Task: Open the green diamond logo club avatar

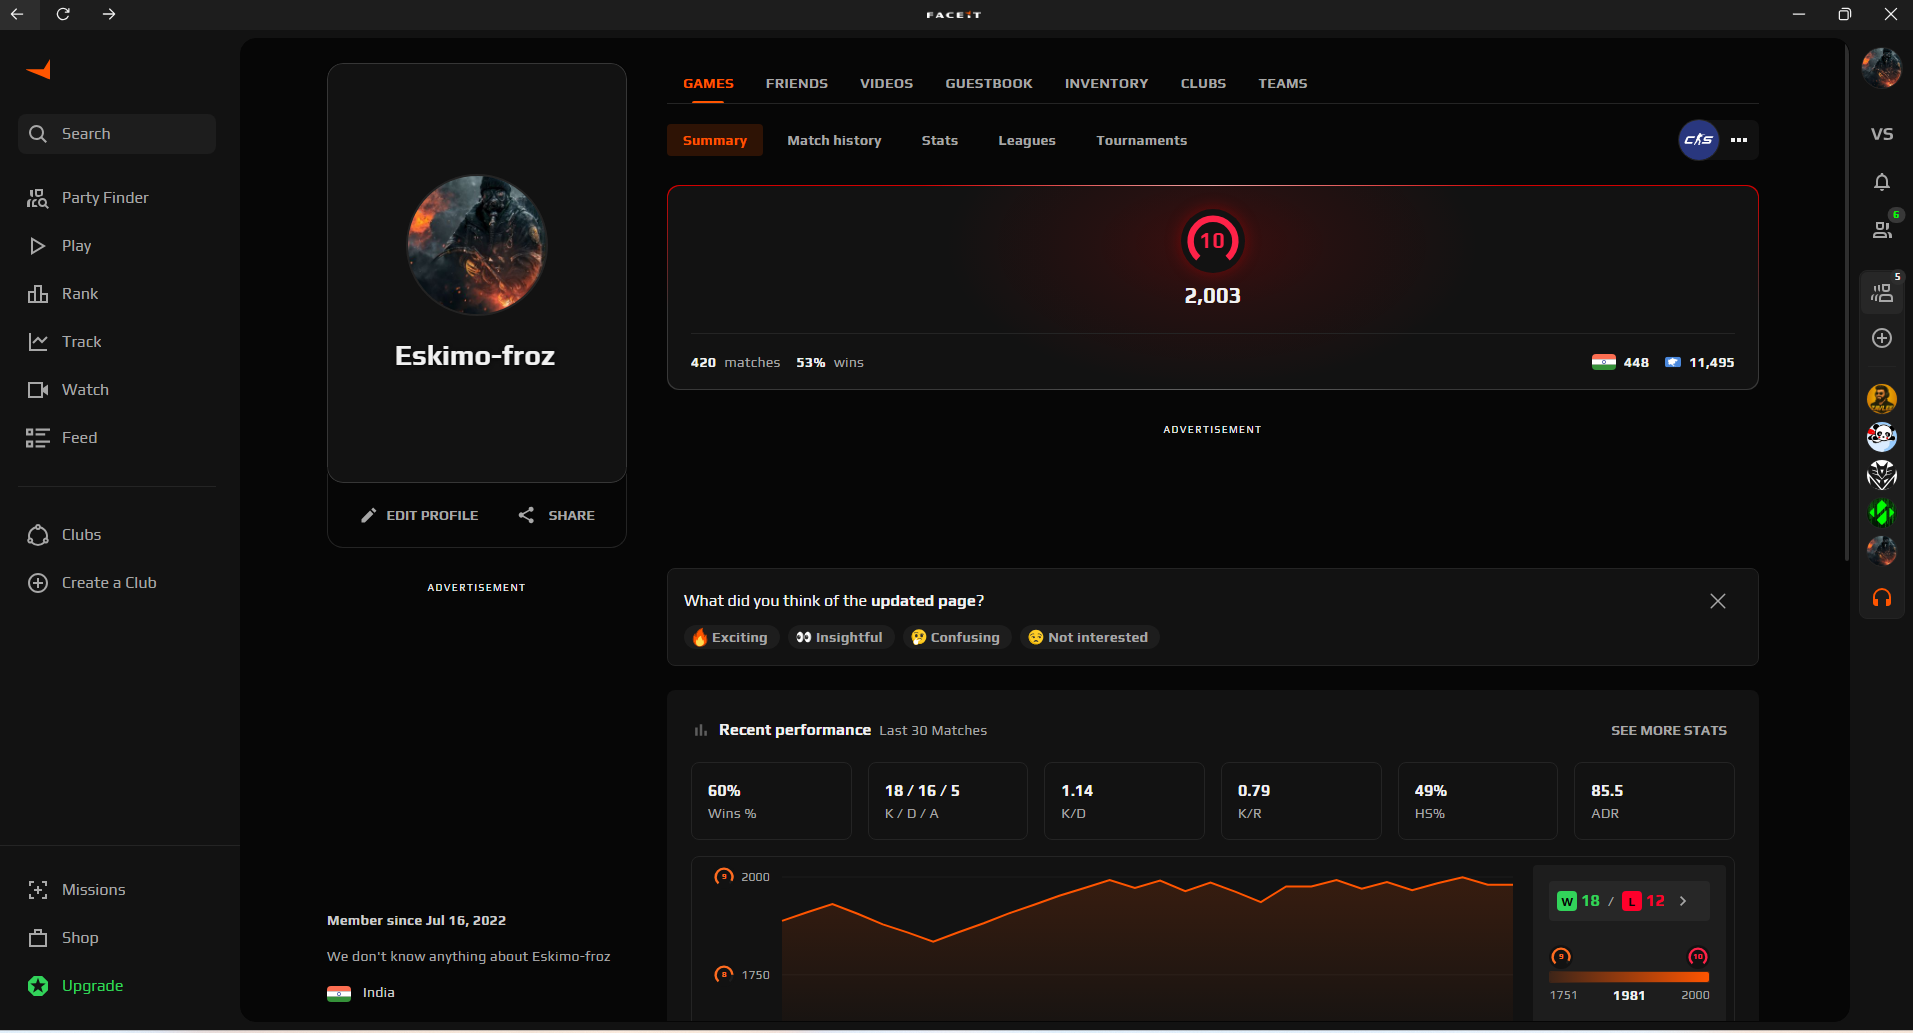Action: [1882, 513]
